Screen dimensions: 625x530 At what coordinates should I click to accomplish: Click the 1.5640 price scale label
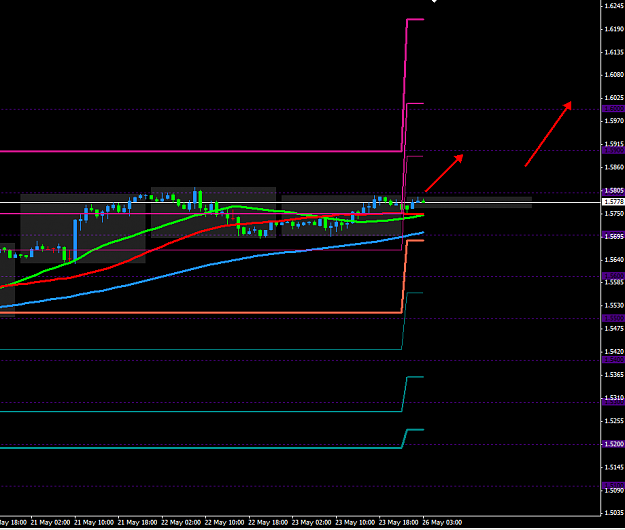pos(614,259)
